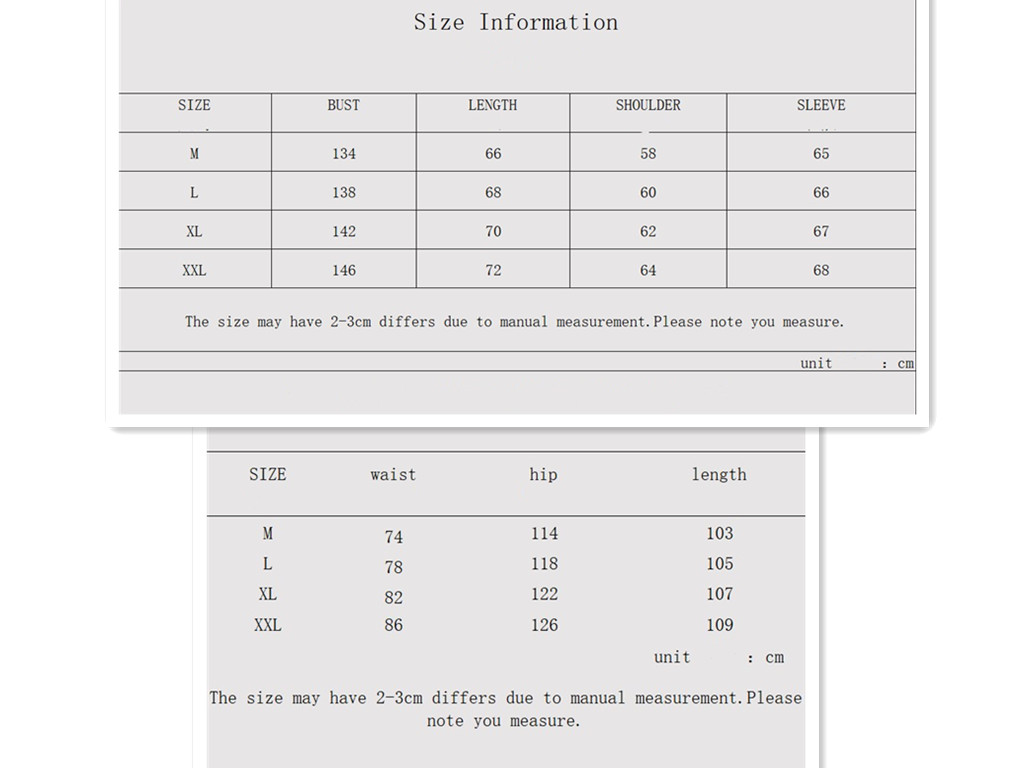Select sleeve value 65 for size M

click(x=821, y=154)
